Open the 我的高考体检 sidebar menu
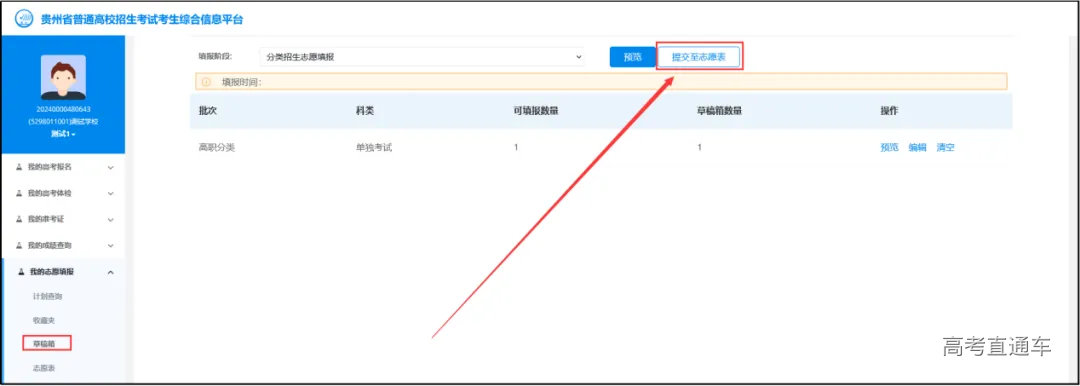The height and width of the screenshot is (386, 1080). click(63, 194)
